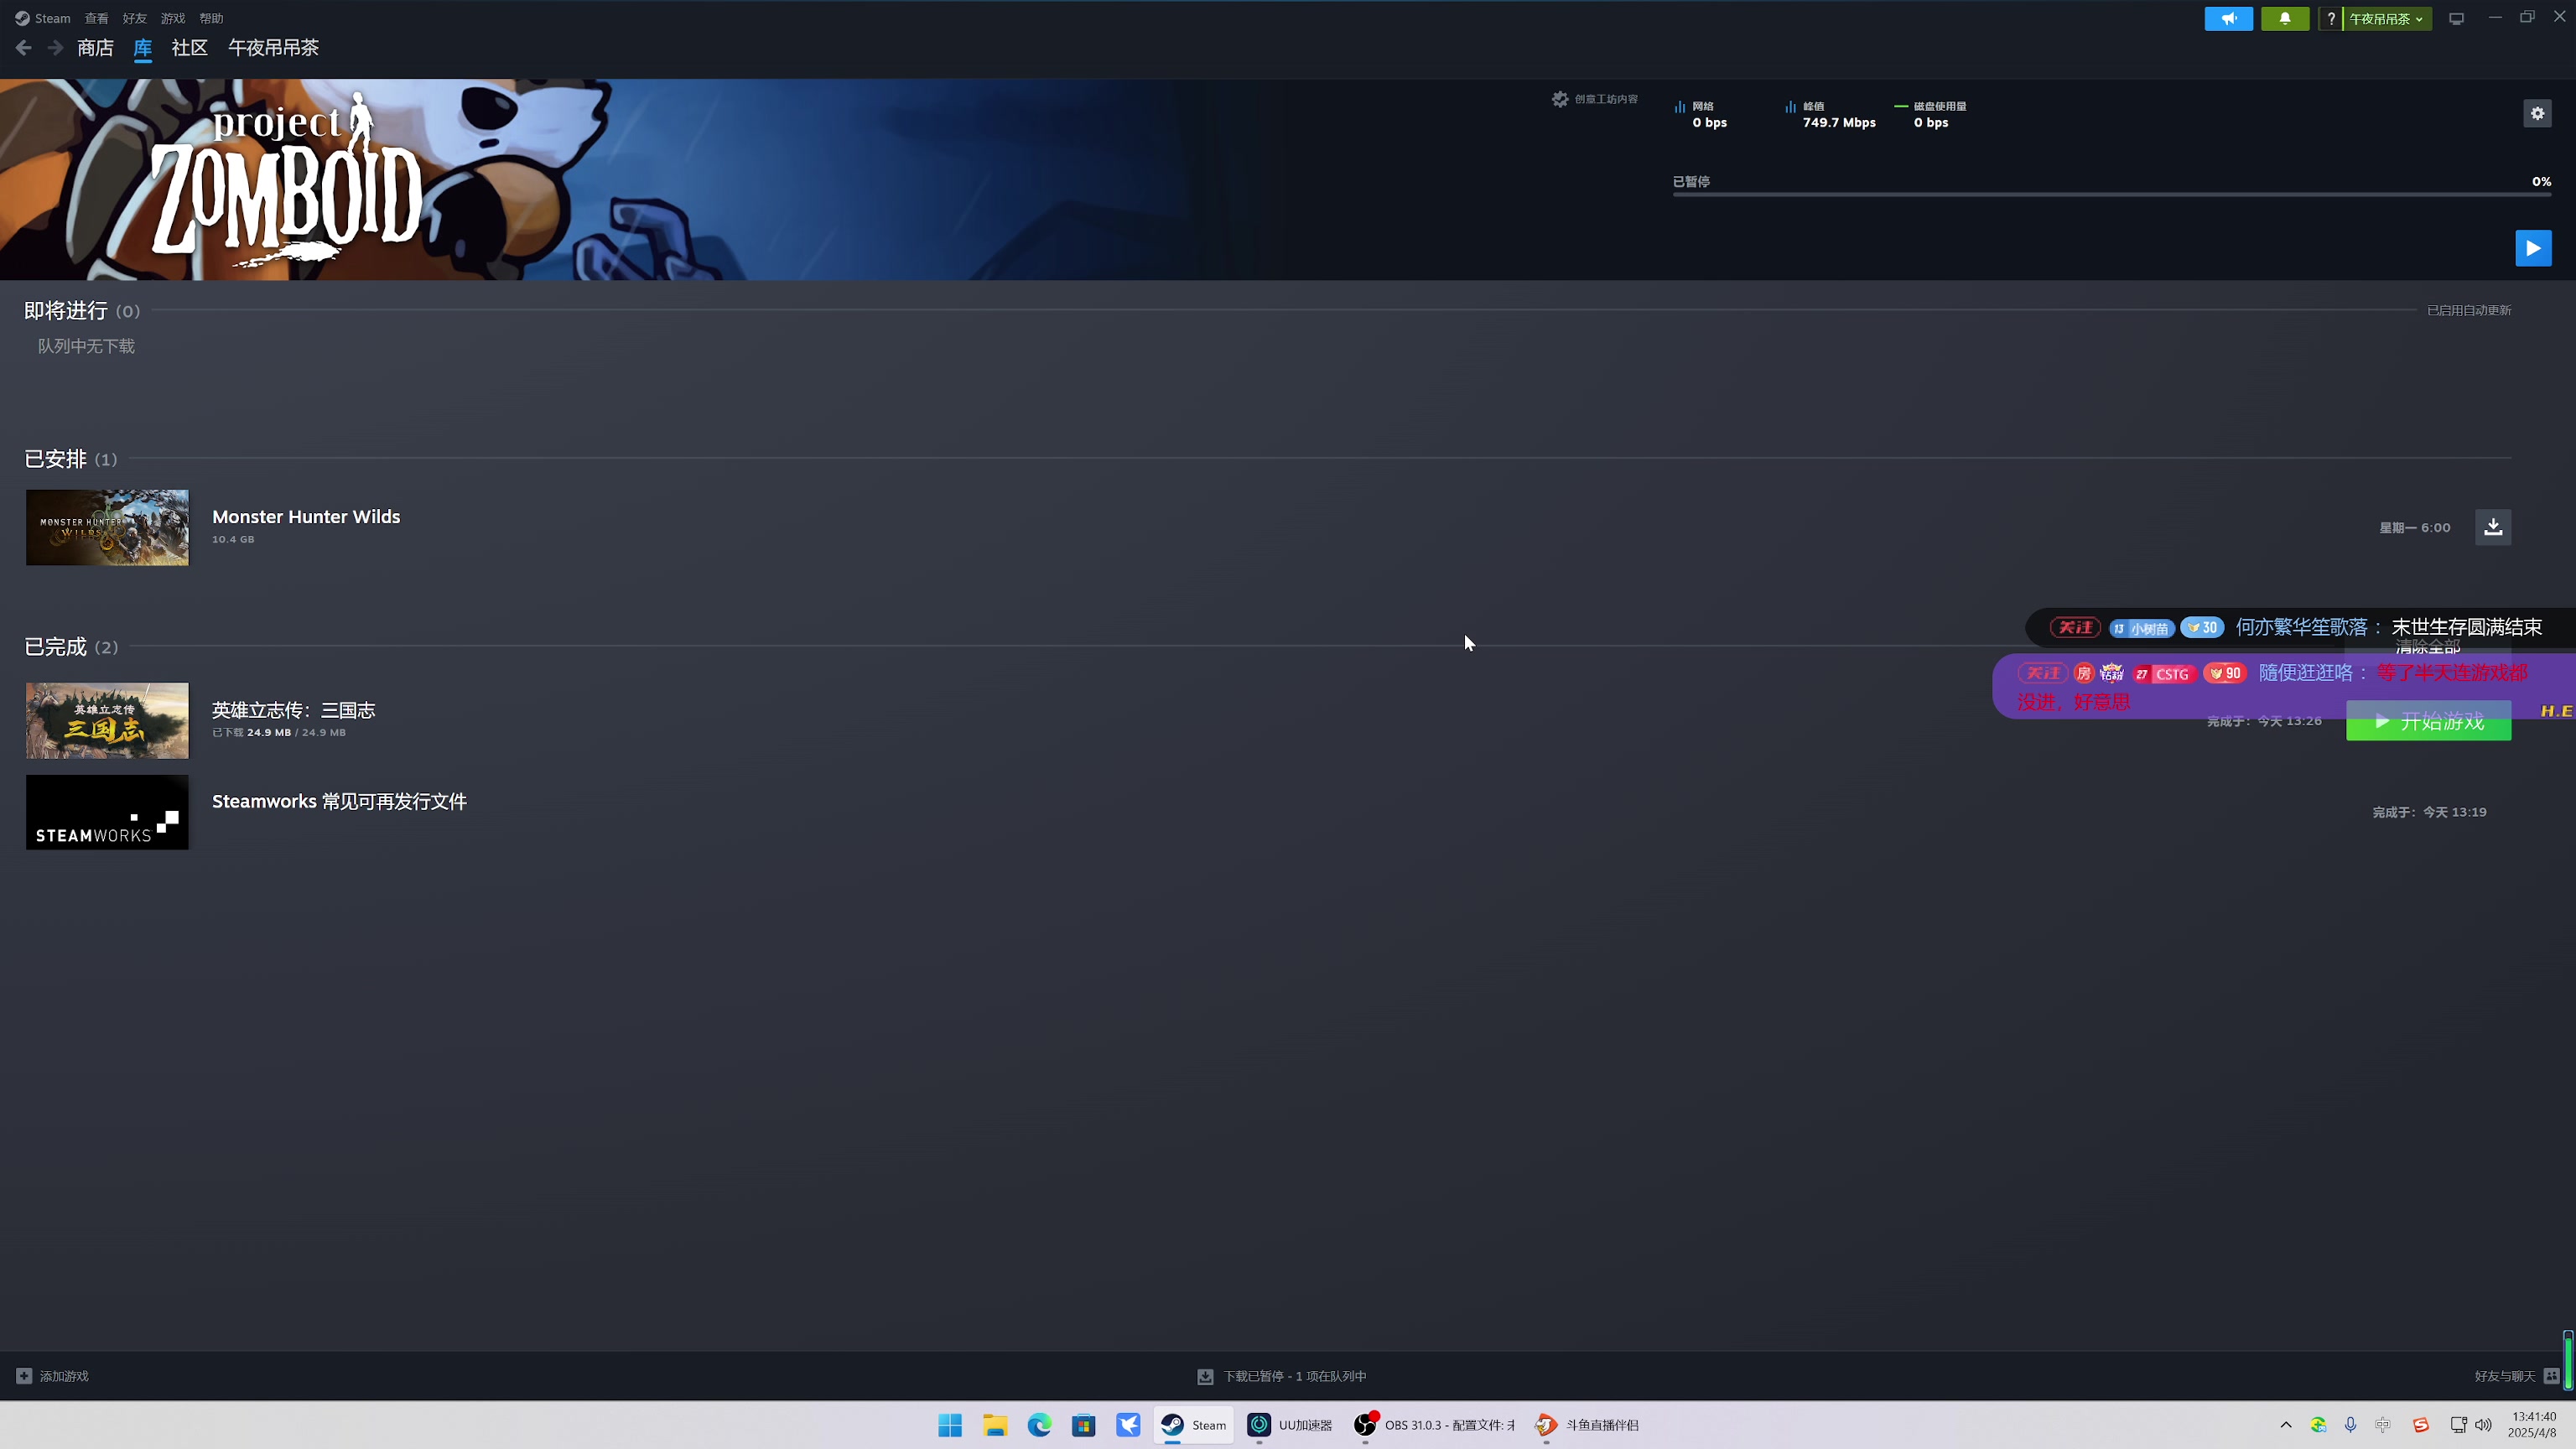Screen dimensions: 2576x1449
Task: Open 好友与聊天 panel
Action: tap(2516, 1376)
